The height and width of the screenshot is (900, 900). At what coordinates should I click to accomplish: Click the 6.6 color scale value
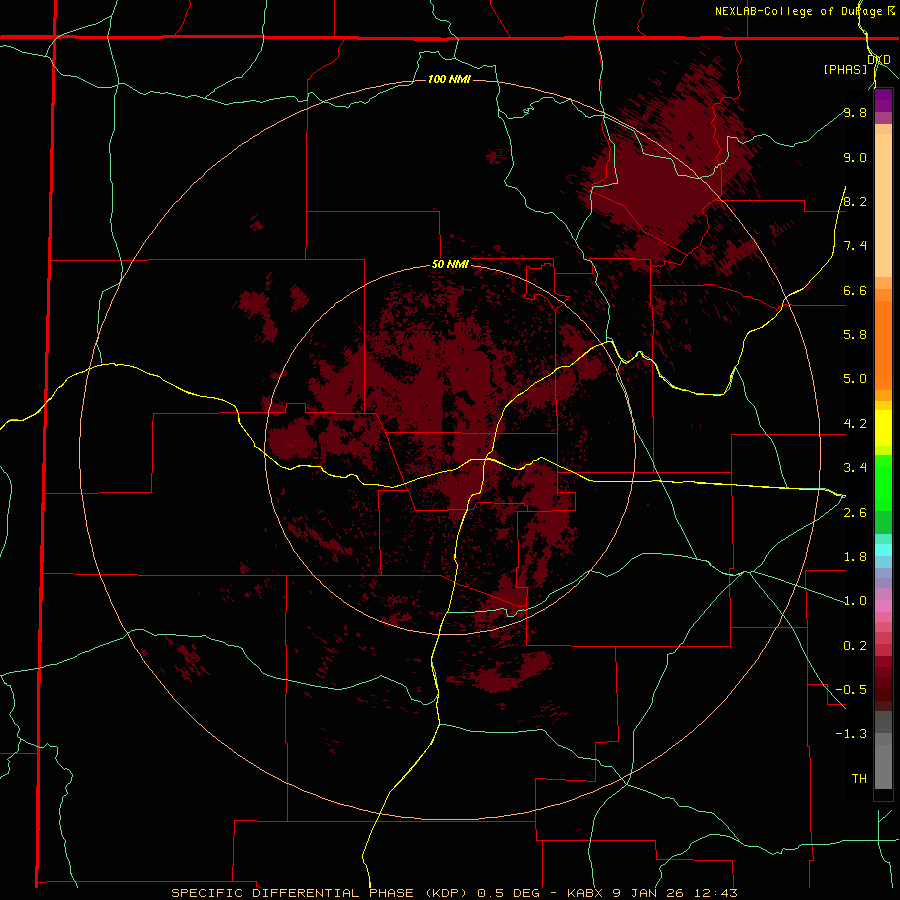click(x=855, y=290)
